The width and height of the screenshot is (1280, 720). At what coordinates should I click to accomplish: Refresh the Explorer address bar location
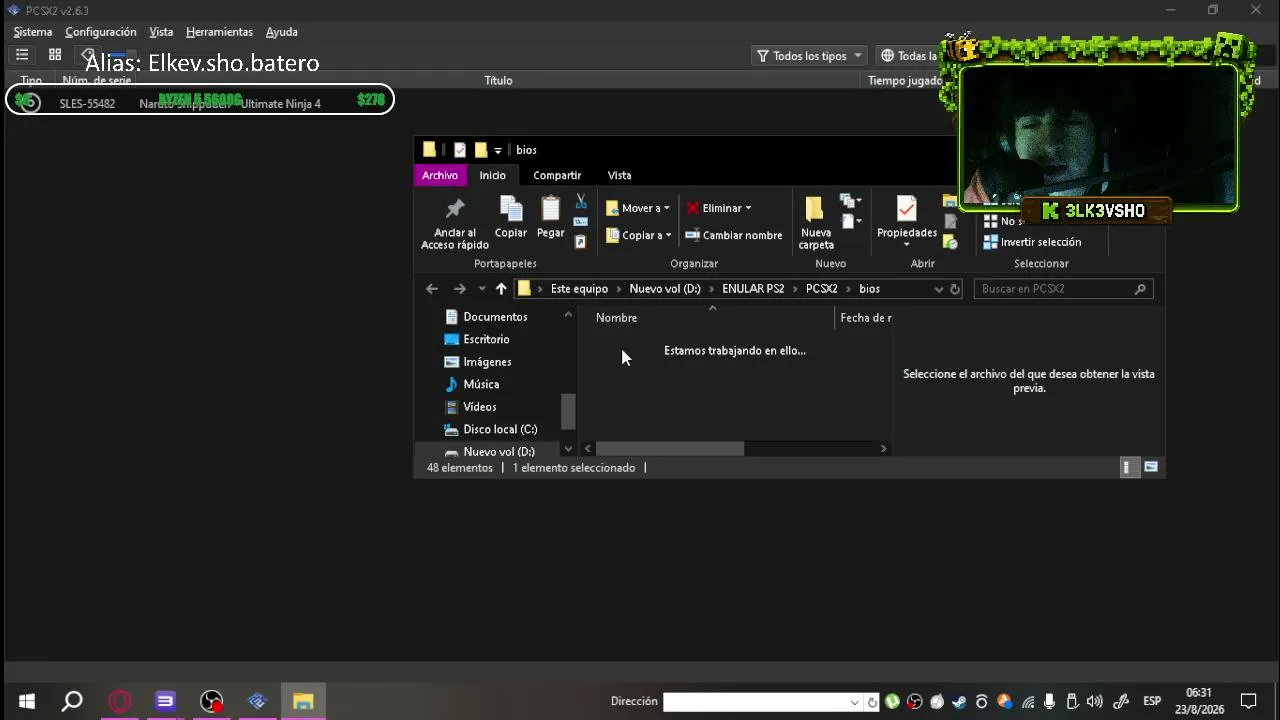[x=955, y=289]
